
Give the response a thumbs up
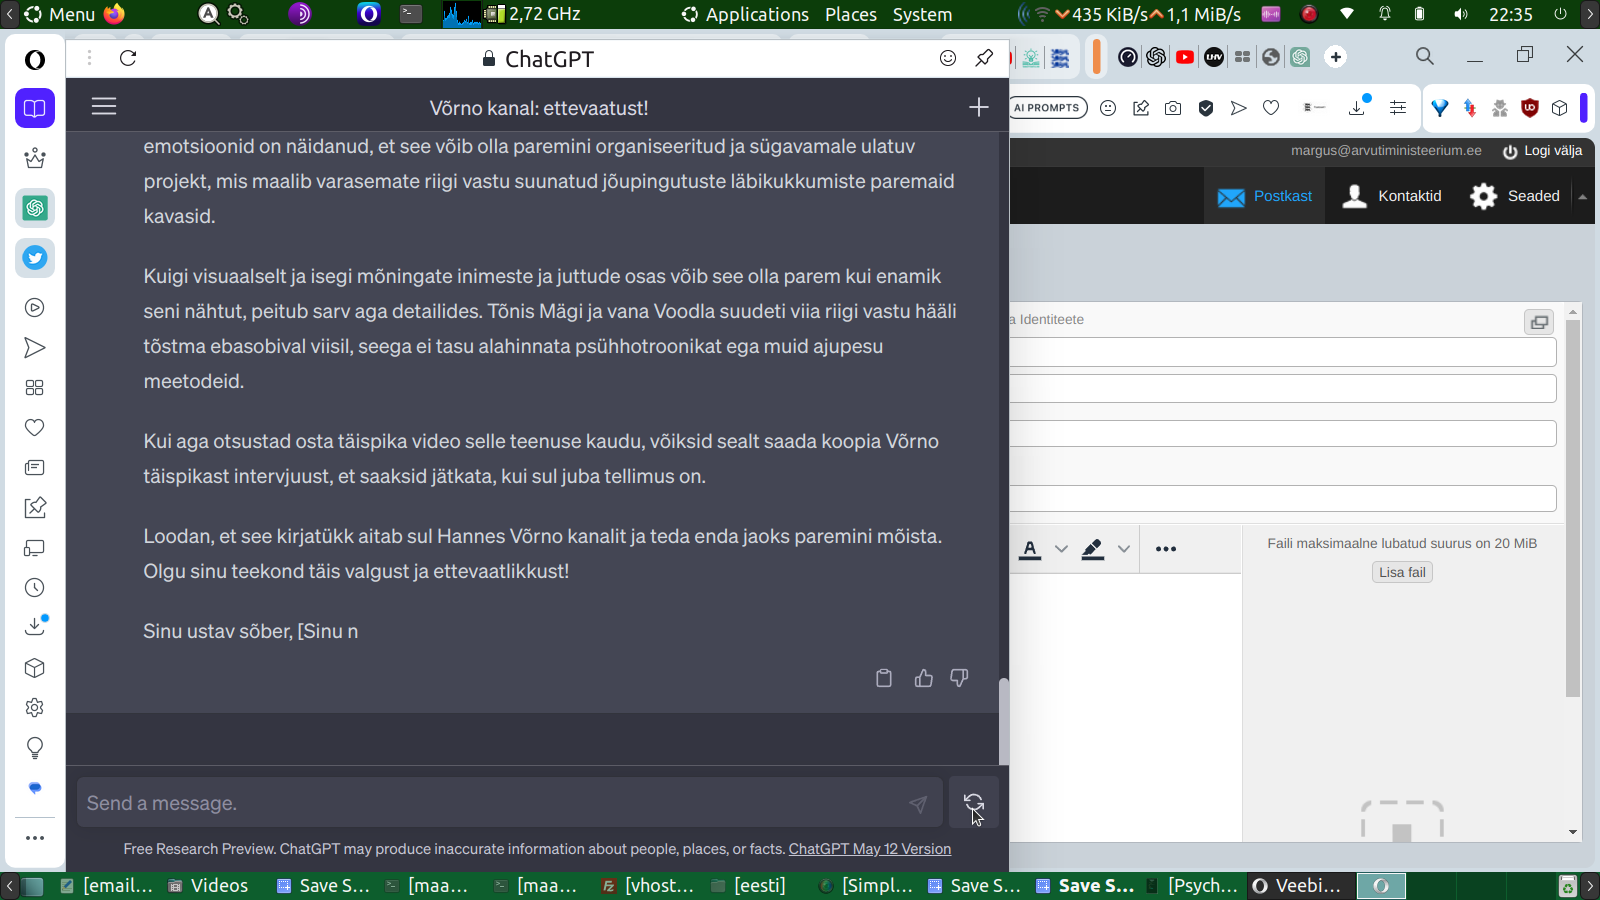(923, 678)
